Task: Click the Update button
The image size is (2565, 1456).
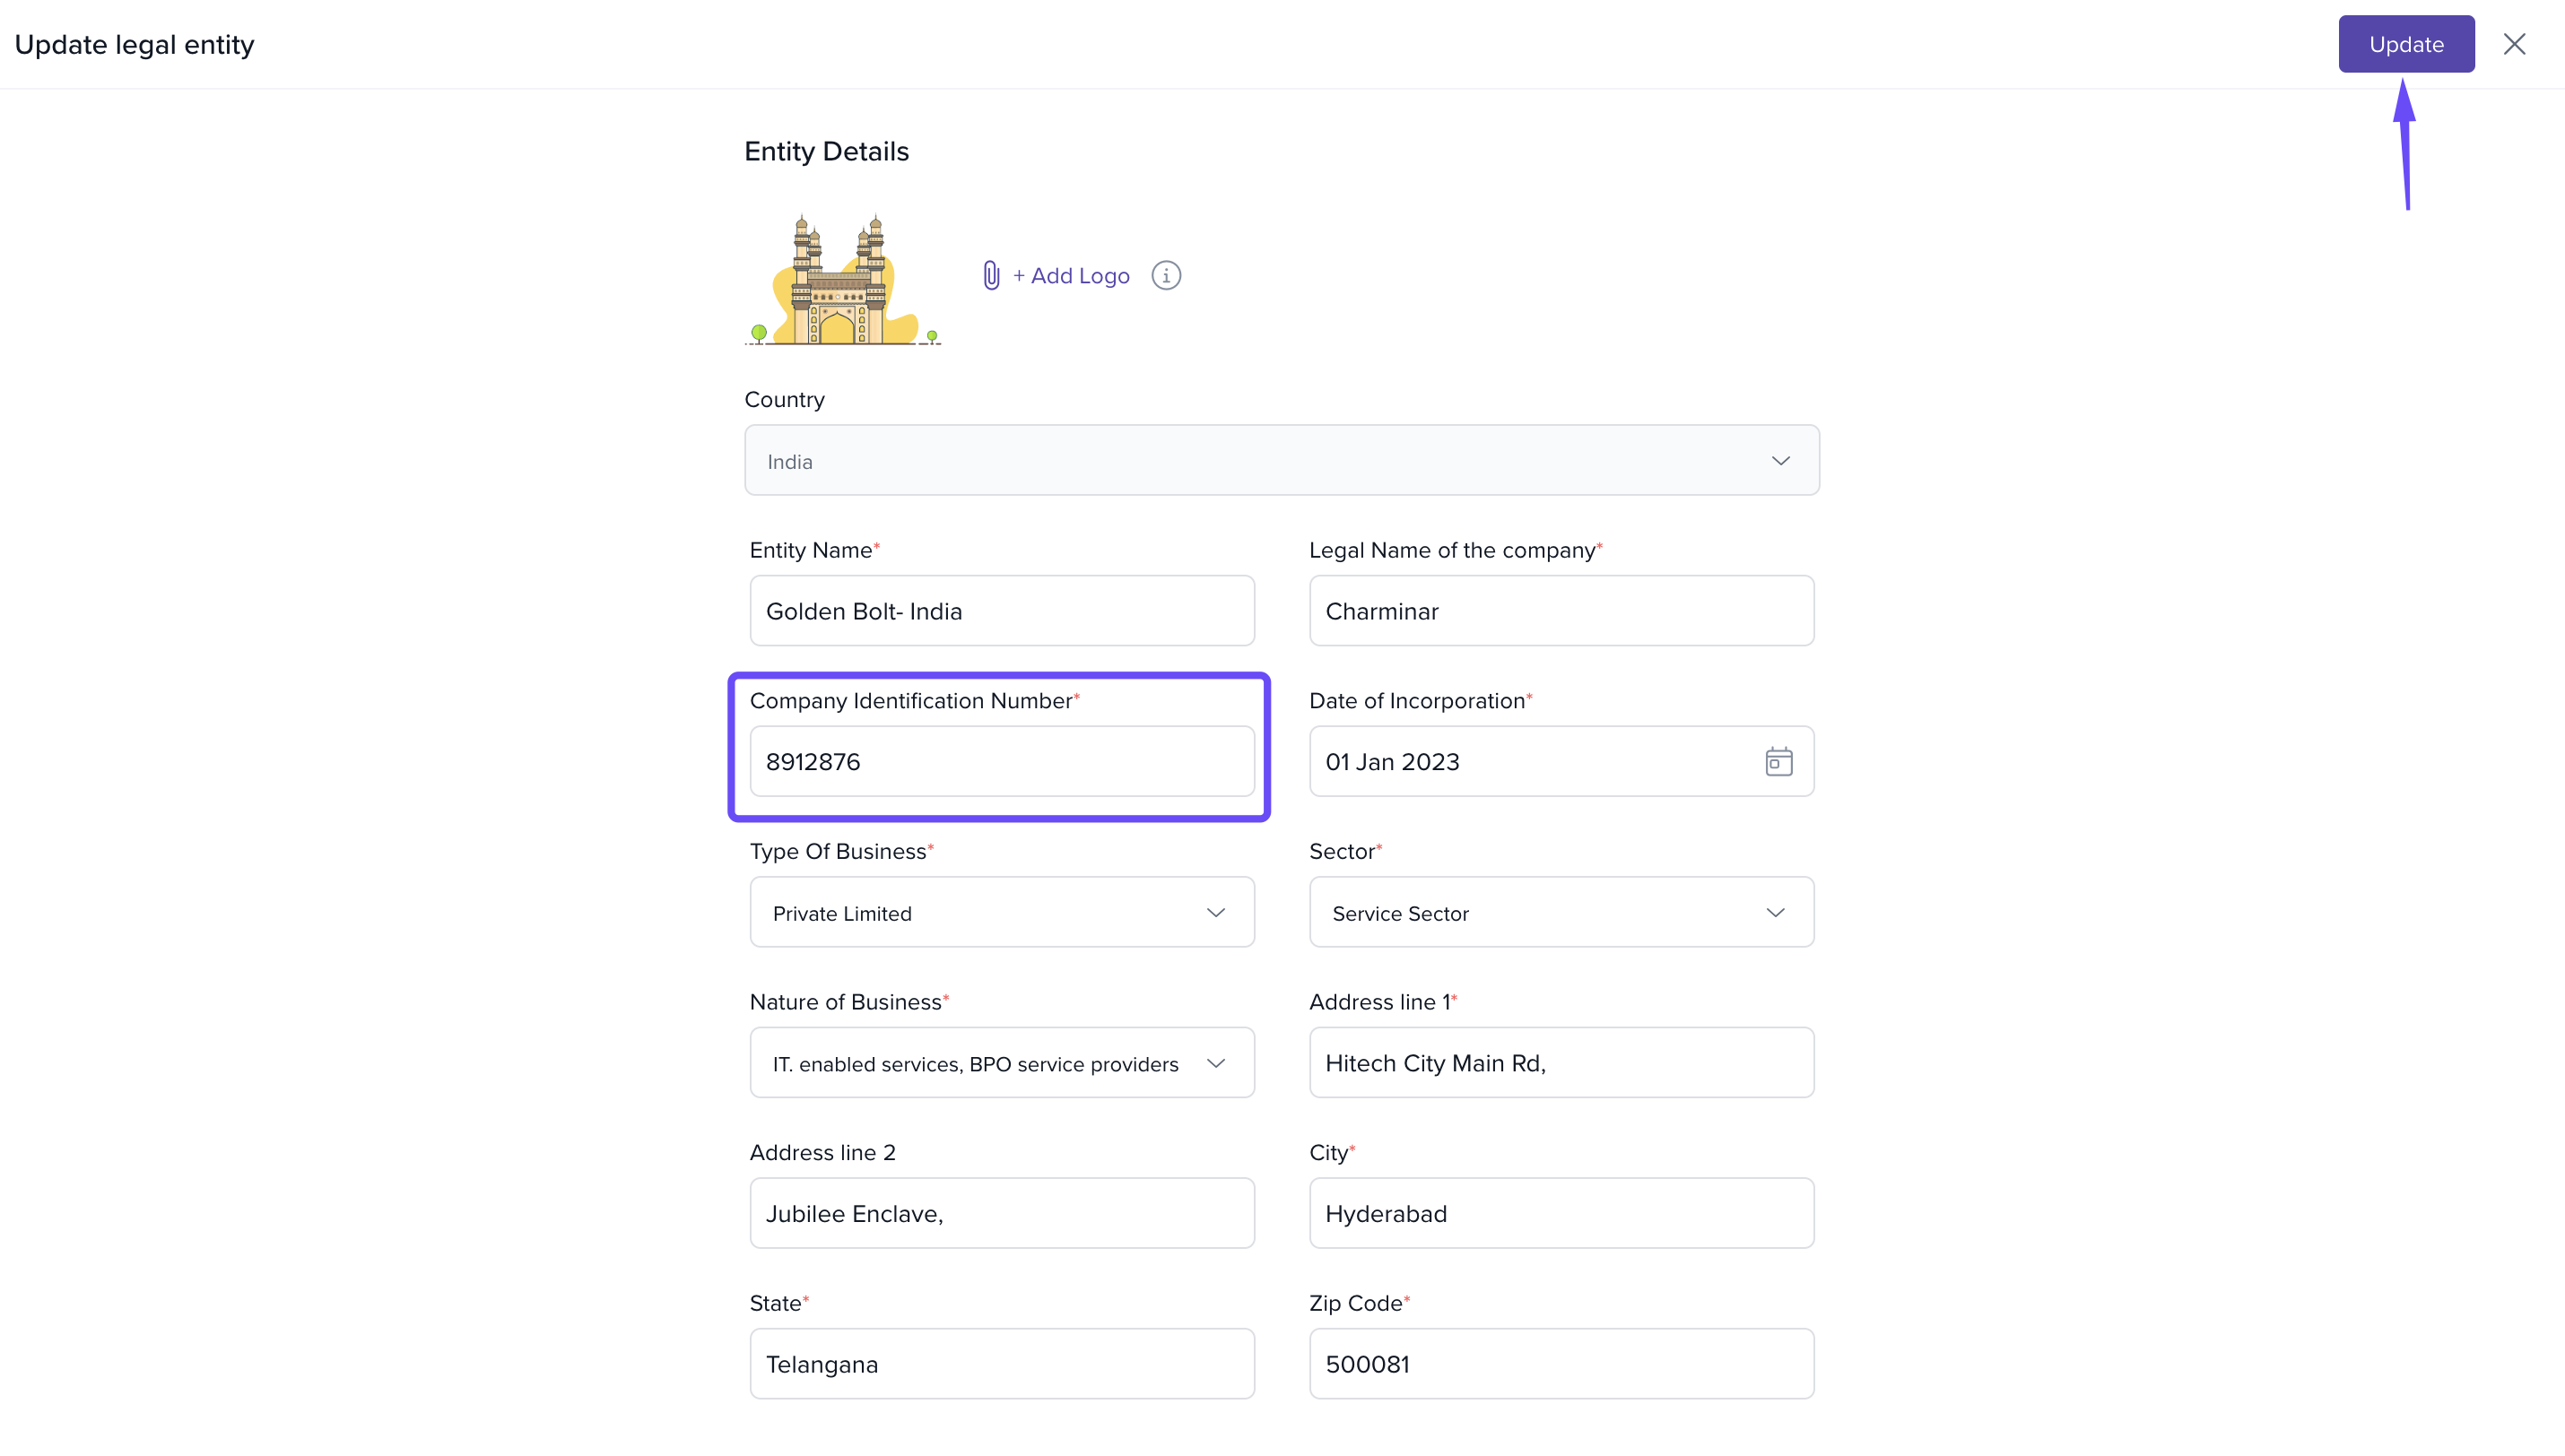Action: click(x=2405, y=44)
